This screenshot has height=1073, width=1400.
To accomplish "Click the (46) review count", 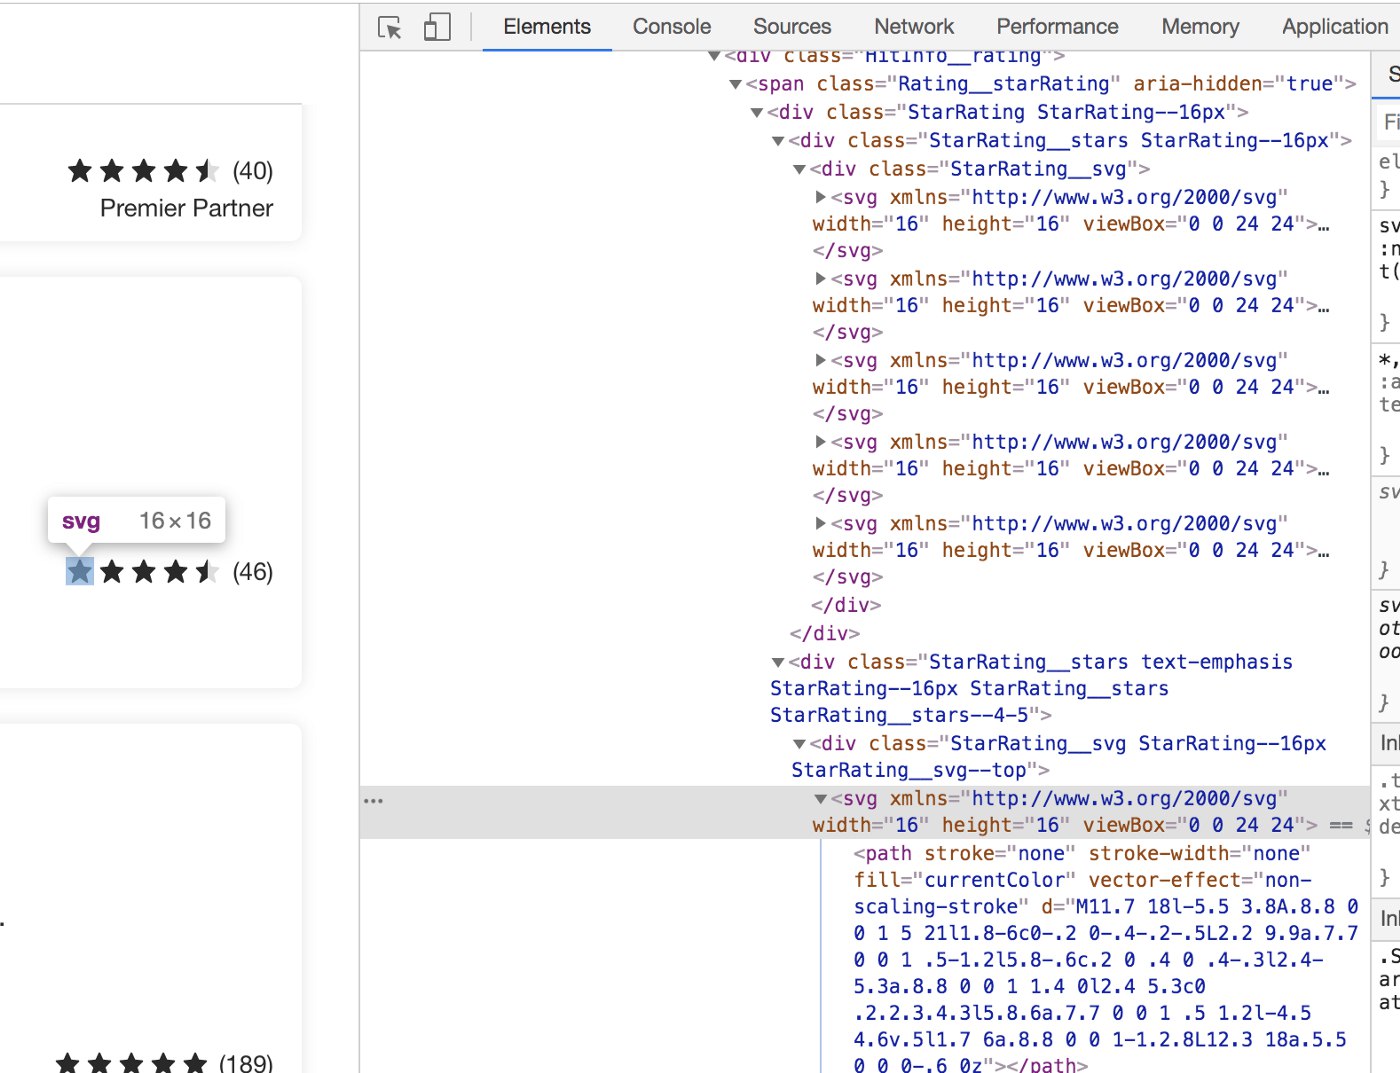I will click(252, 572).
